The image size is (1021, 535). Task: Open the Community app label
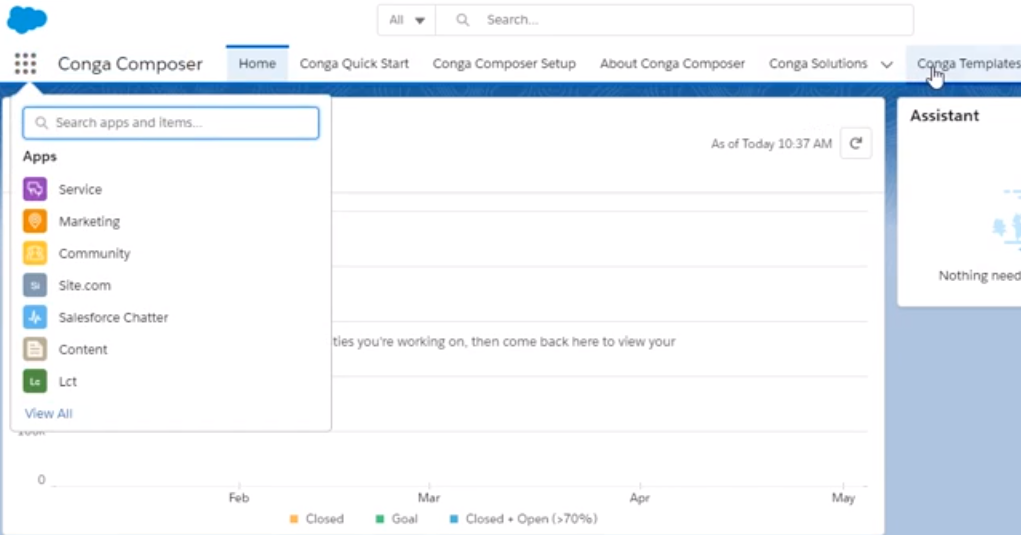[94, 253]
